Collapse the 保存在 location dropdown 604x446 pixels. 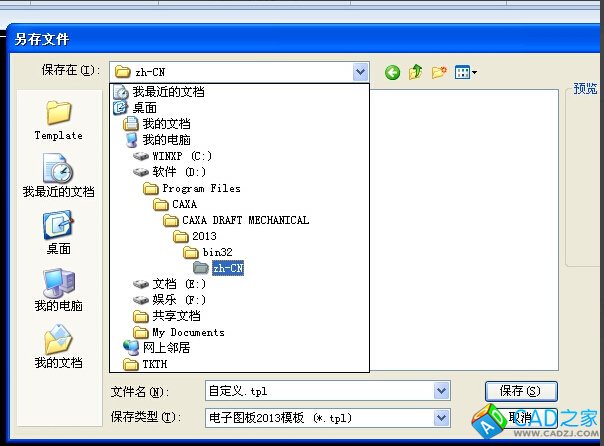click(x=360, y=72)
